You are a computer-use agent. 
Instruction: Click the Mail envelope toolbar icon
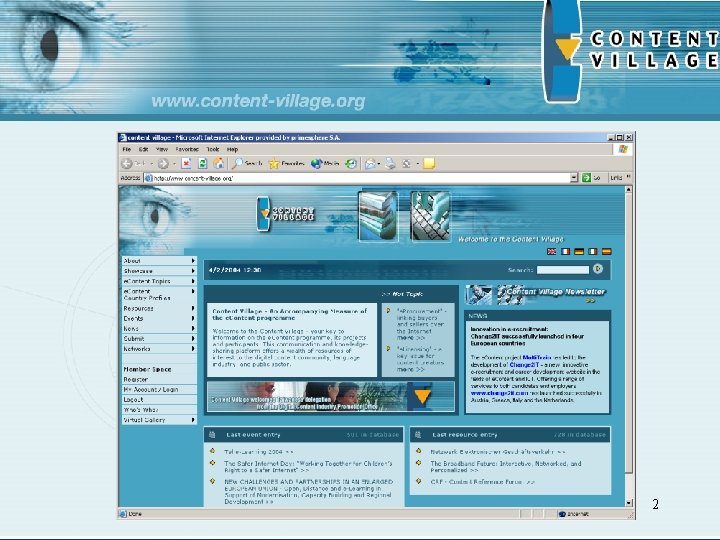pos(371,163)
